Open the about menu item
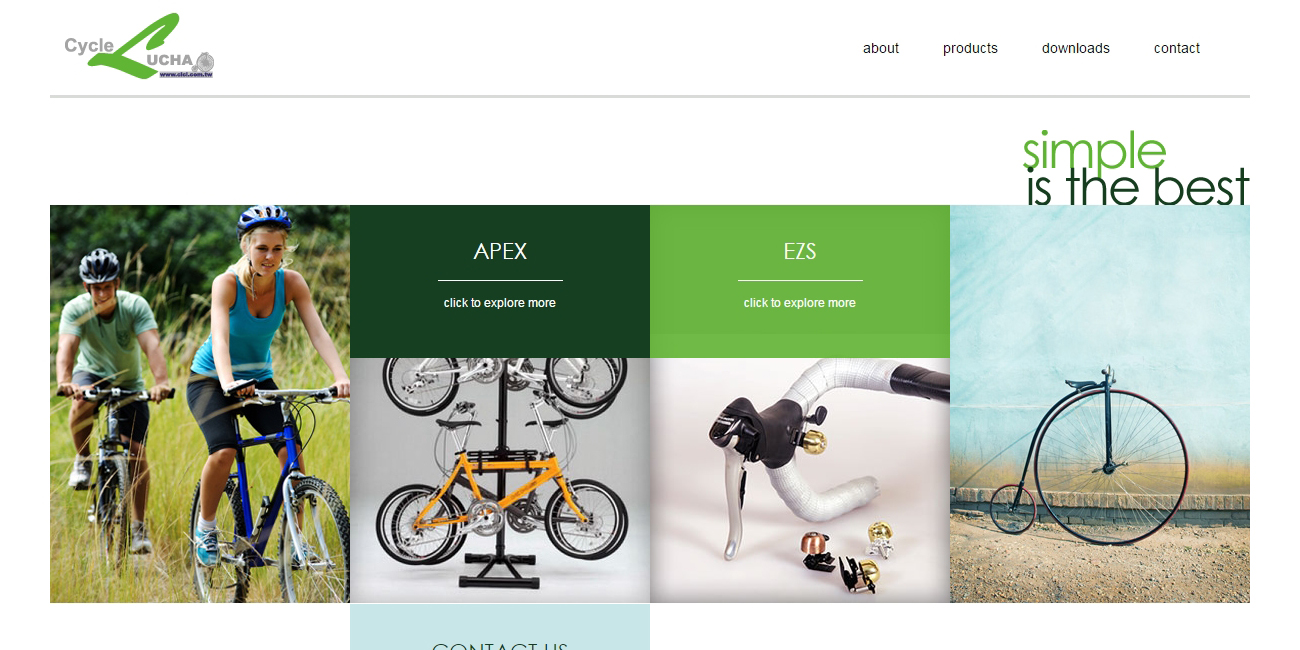This screenshot has width=1300, height=650. click(x=881, y=48)
